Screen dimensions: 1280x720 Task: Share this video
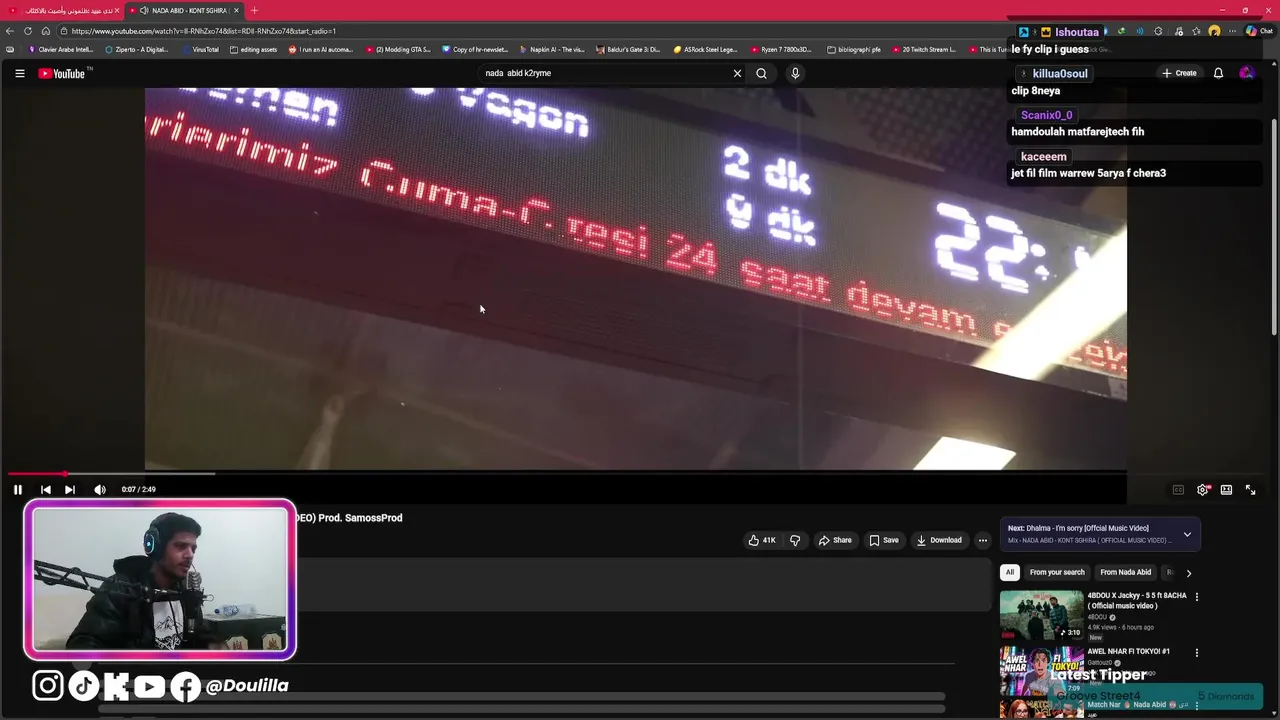(835, 540)
